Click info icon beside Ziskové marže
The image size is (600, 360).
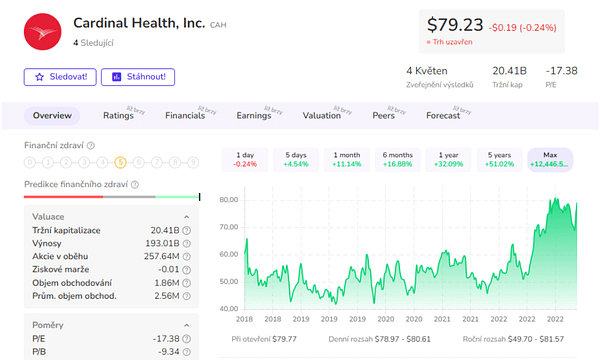point(186,270)
